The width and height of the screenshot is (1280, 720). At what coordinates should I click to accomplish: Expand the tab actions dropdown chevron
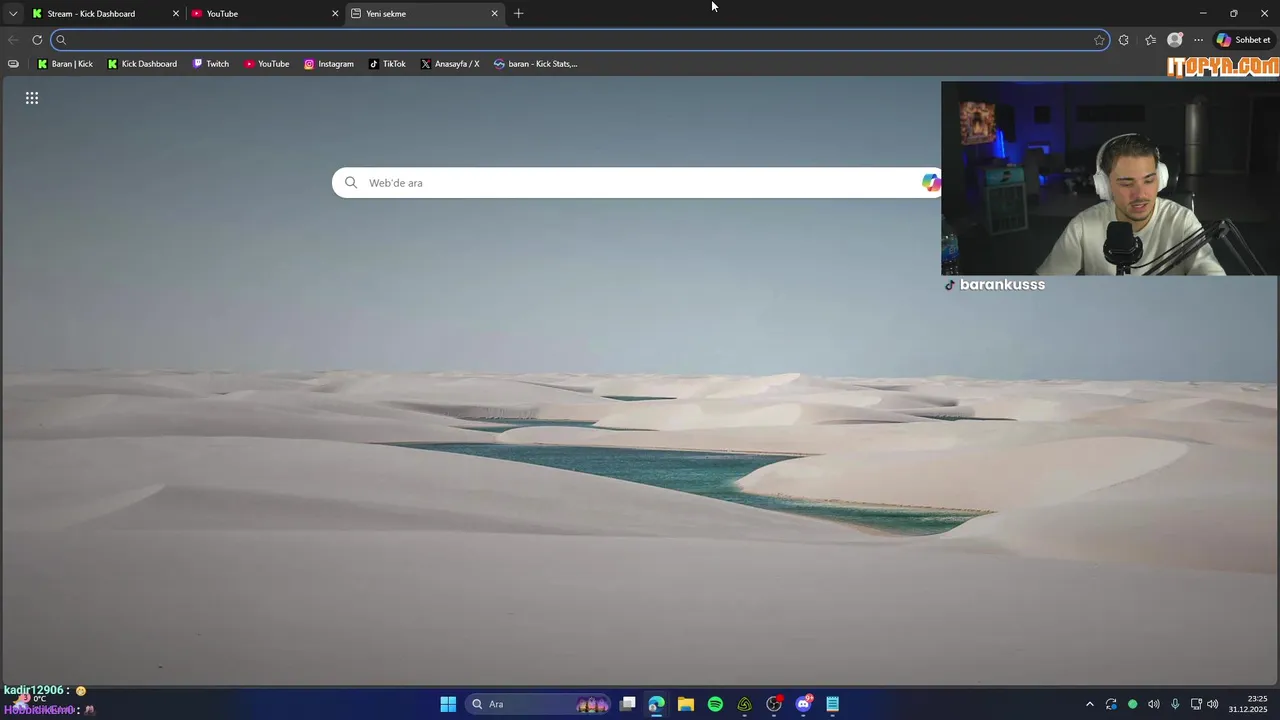point(13,14)
